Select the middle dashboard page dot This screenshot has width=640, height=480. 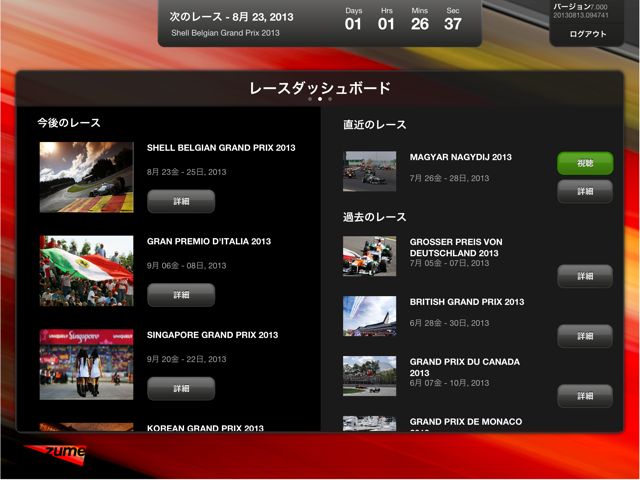(x=320, y=99)
